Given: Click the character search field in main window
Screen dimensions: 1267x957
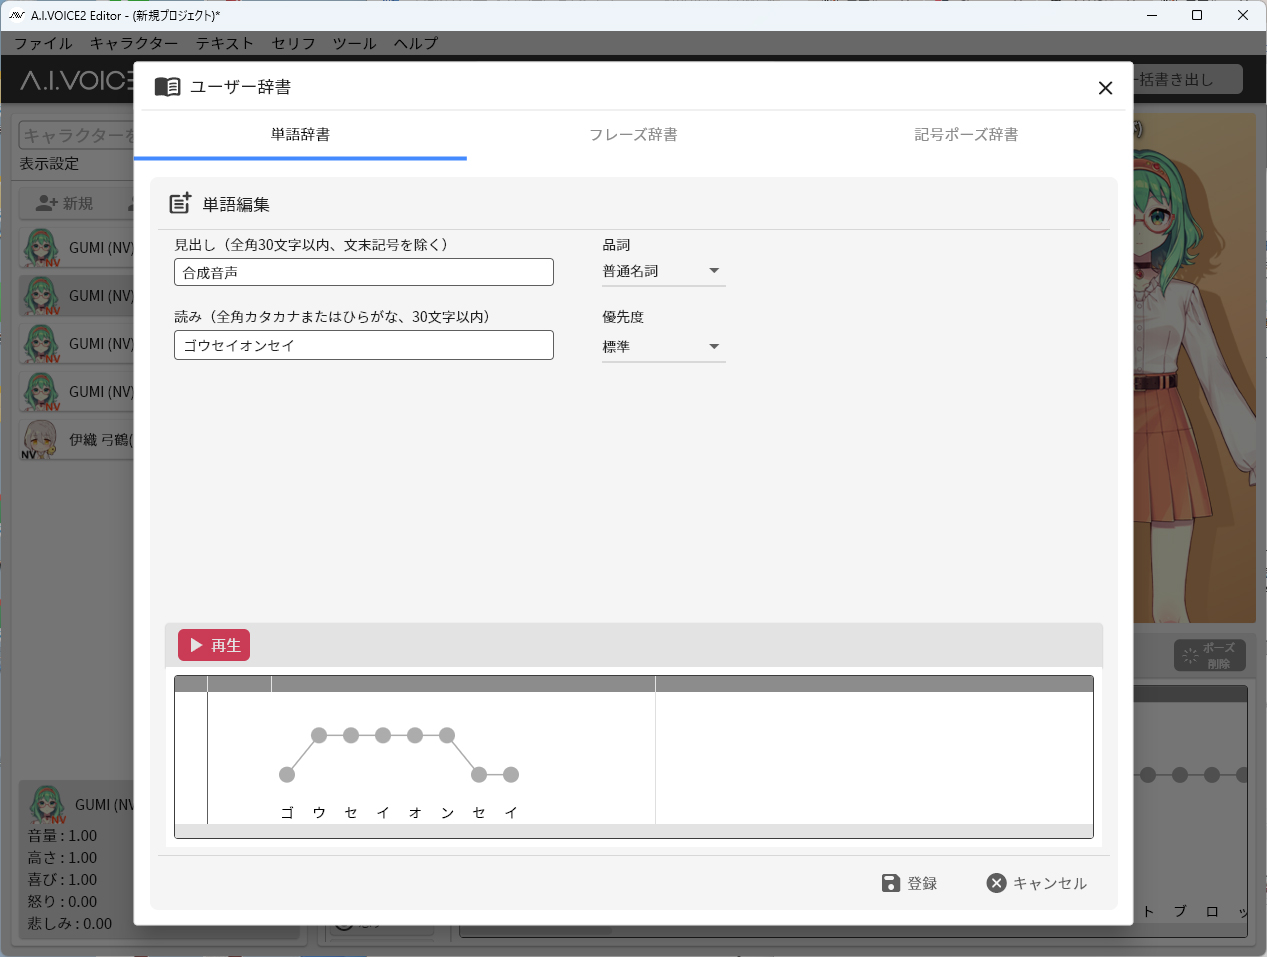Looking at the screenshot, I should pos(77,135).
